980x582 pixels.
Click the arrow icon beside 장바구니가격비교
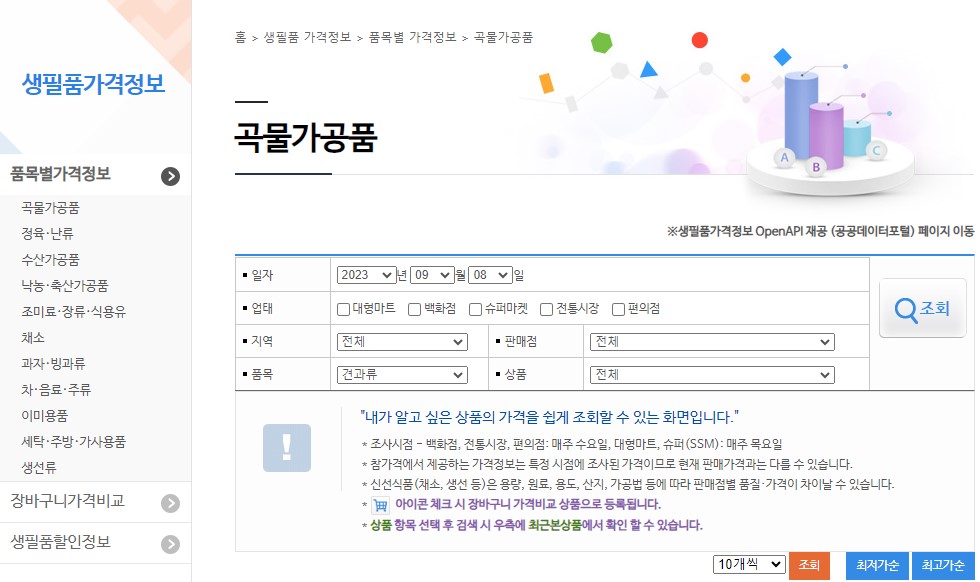click(x=171, y=502)
